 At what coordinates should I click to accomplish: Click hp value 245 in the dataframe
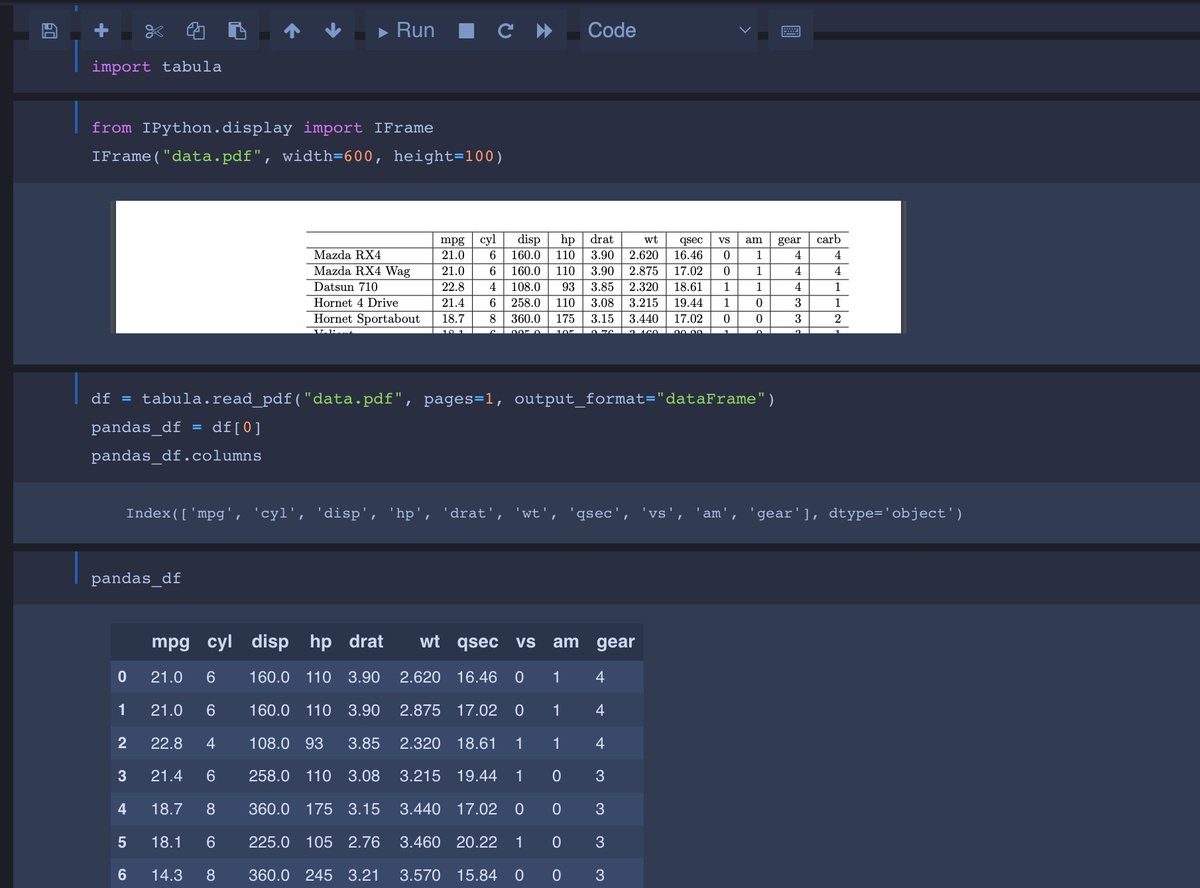point(319,875)
